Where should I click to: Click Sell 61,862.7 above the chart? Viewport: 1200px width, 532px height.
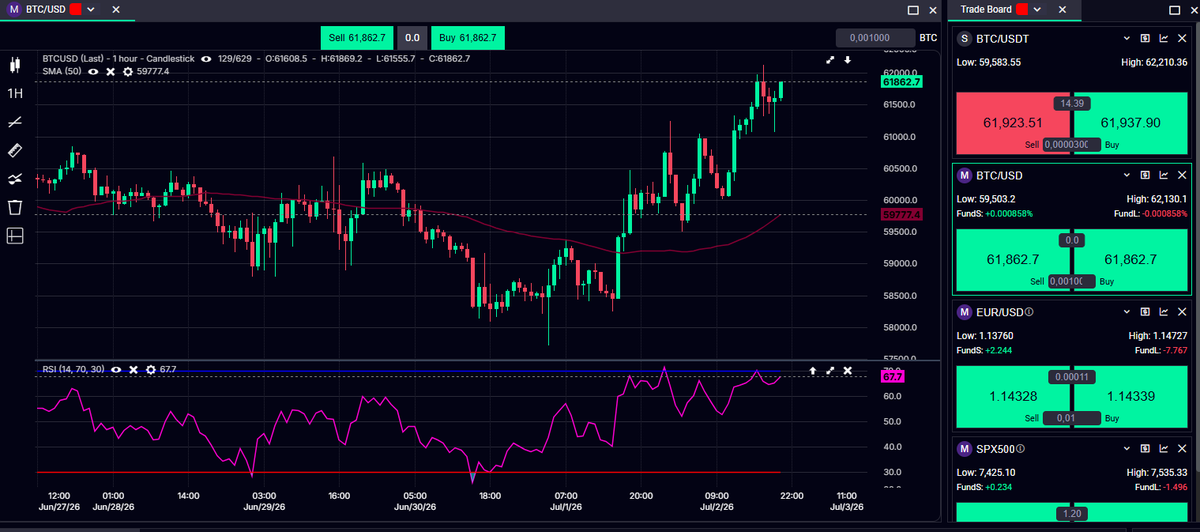point(356,38)
